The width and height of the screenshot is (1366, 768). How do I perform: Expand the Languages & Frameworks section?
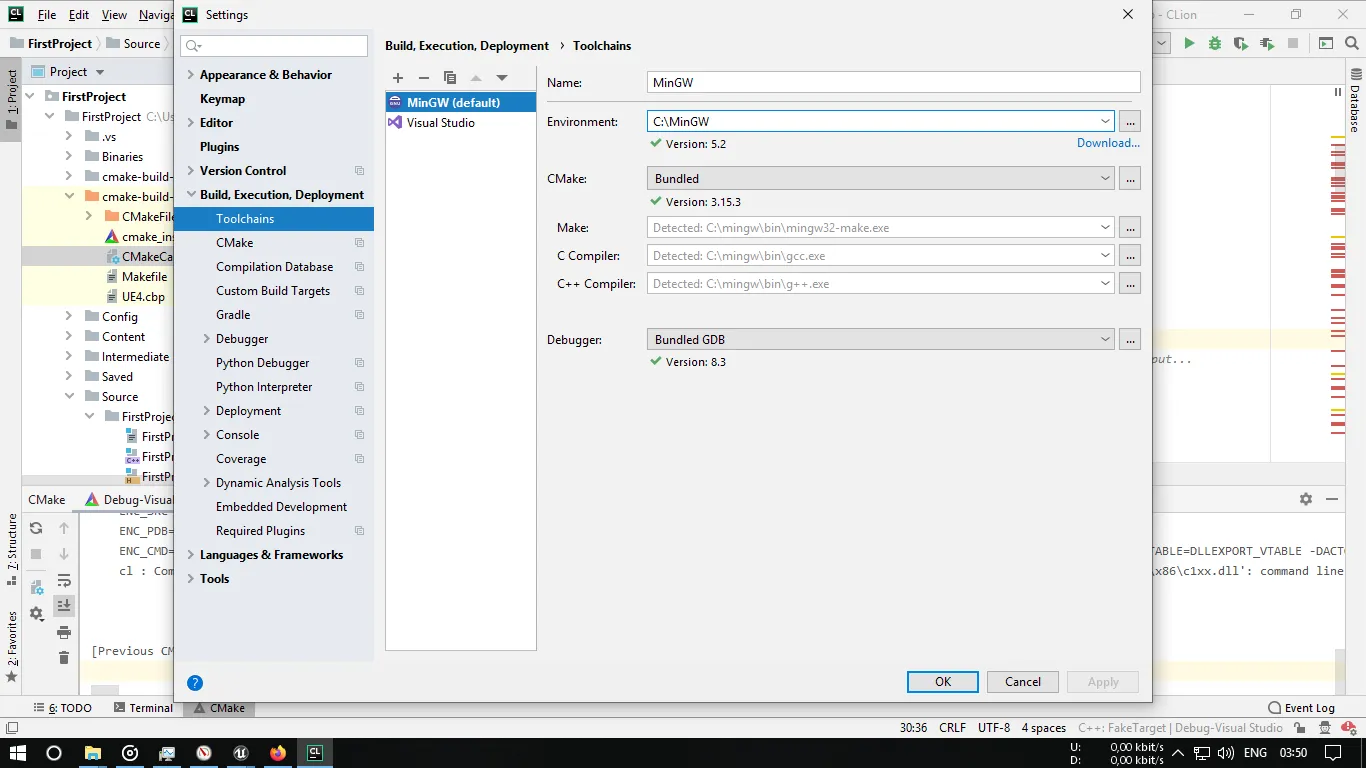(x=191, y=555)
